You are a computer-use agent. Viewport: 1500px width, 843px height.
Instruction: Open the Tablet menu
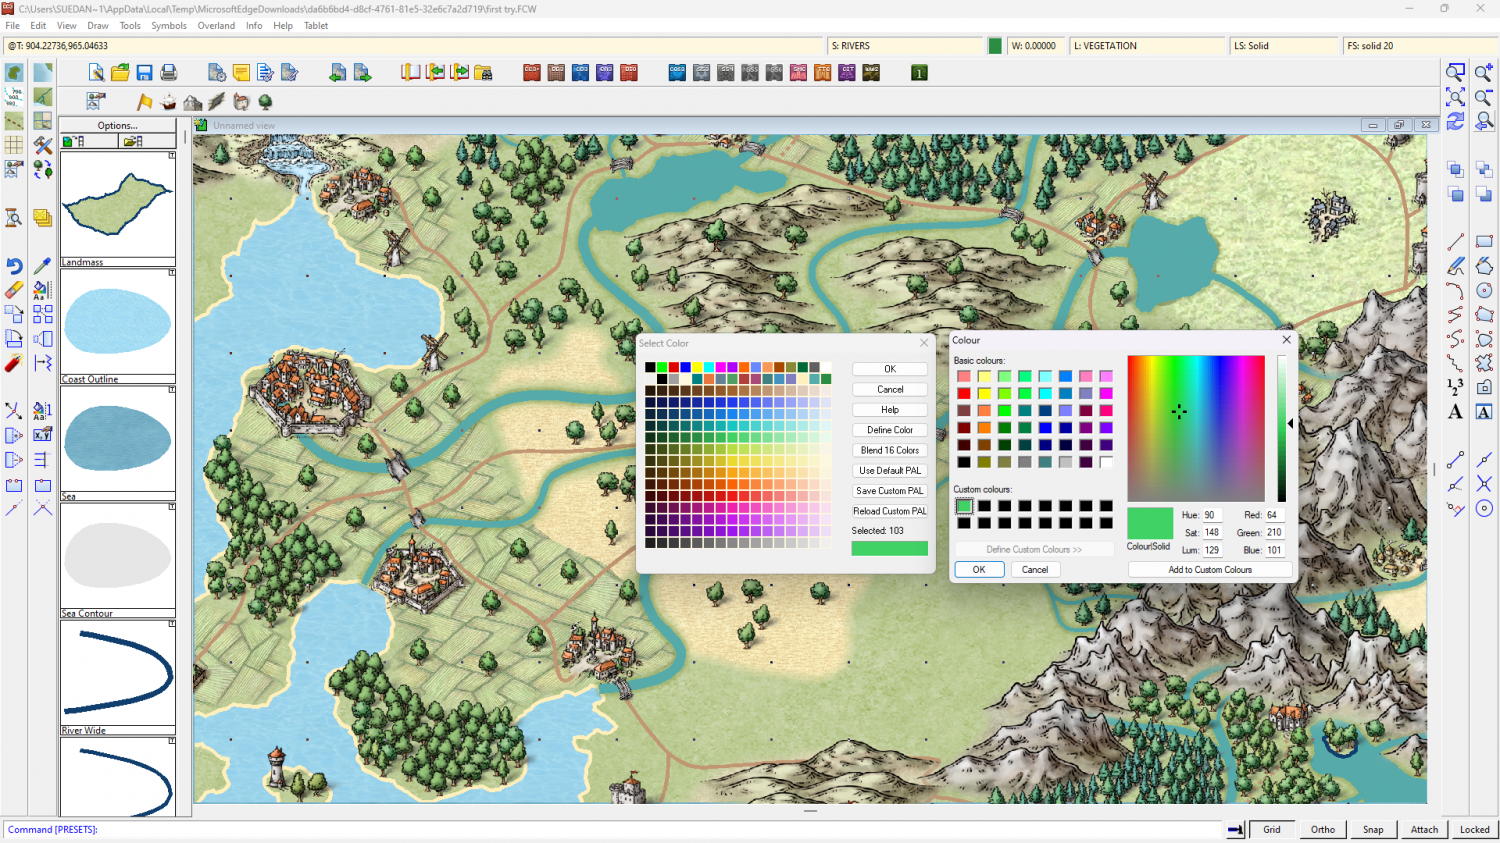316,26
